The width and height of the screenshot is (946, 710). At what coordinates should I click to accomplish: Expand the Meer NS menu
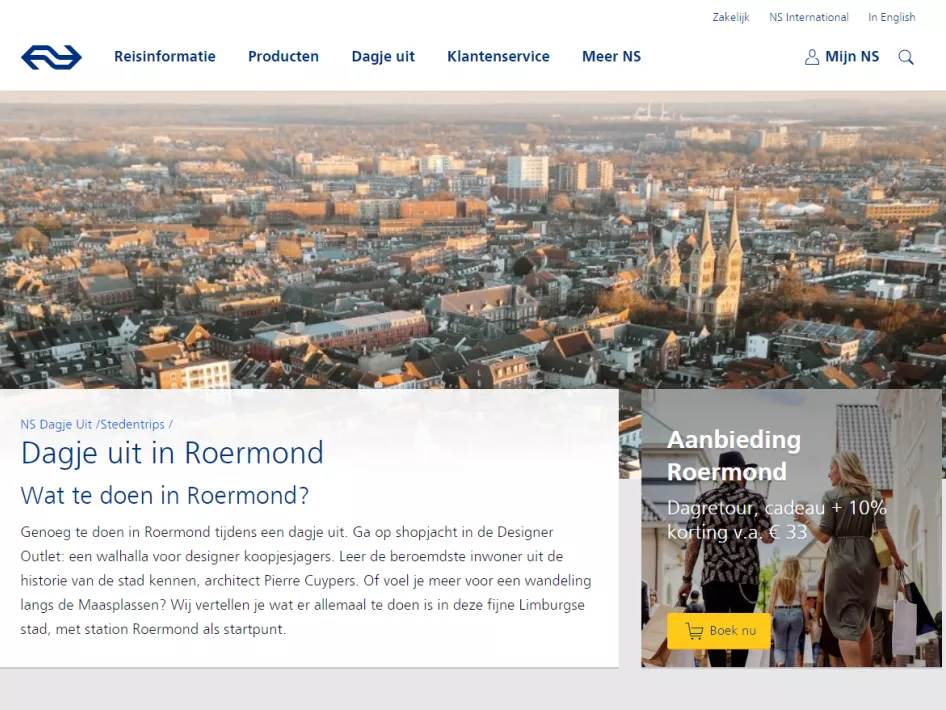[611, 57]
